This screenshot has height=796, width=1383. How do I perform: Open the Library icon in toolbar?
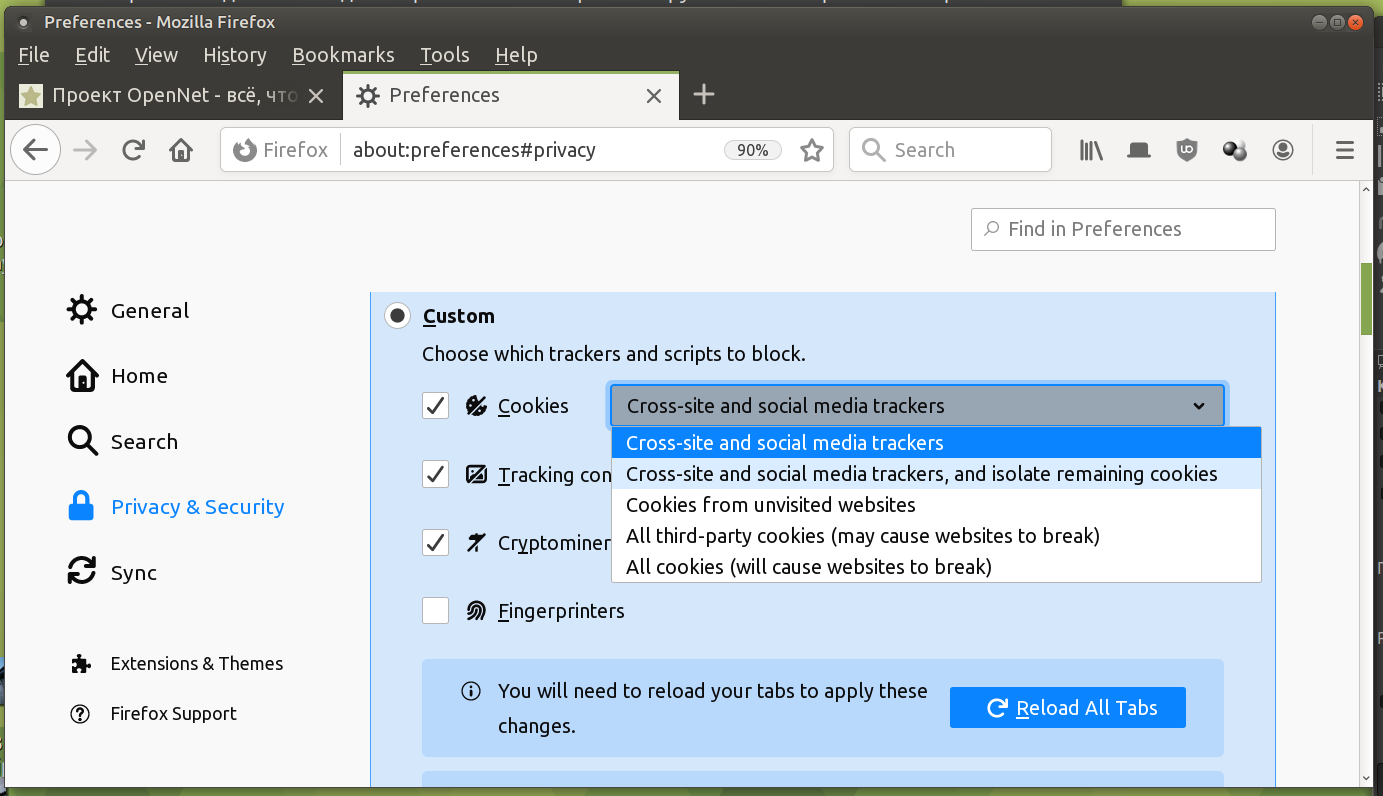coord(1091,150)
